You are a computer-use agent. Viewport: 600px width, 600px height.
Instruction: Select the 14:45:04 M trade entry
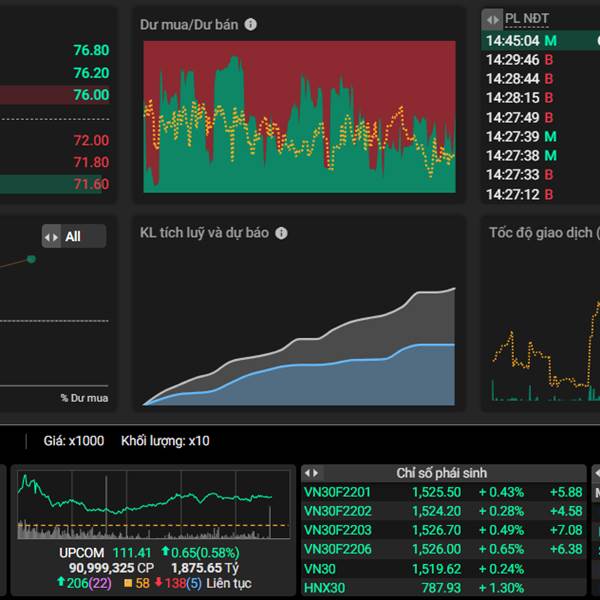click(x=540, y=41)
